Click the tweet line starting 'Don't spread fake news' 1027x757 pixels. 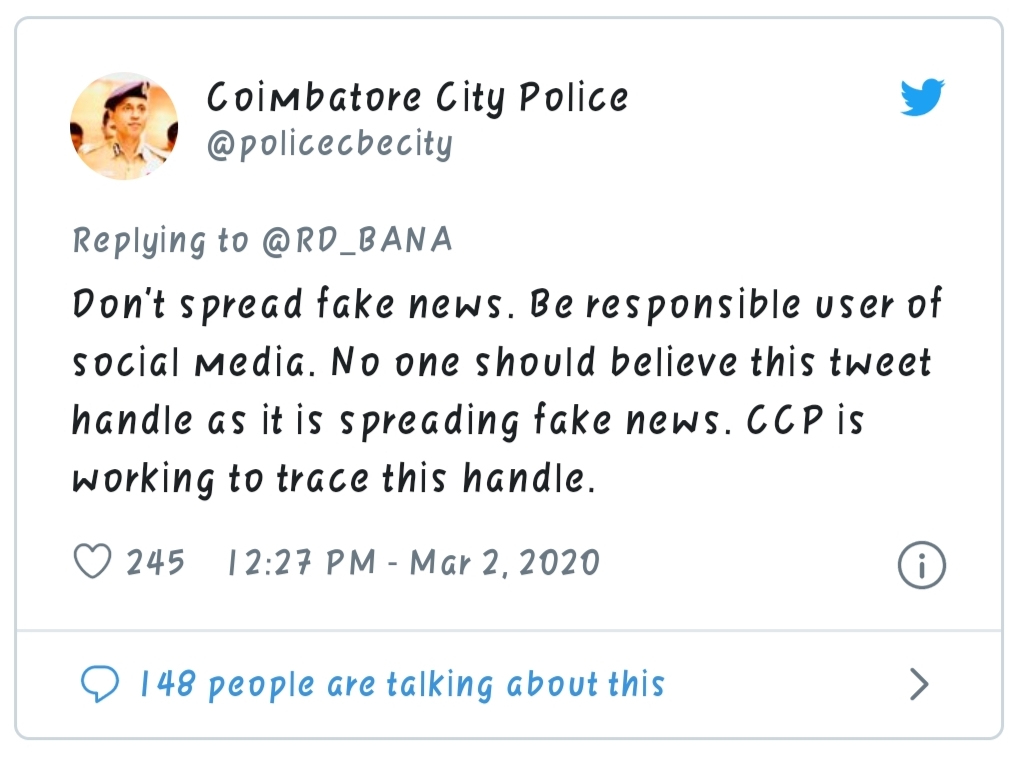coord(507,305)
